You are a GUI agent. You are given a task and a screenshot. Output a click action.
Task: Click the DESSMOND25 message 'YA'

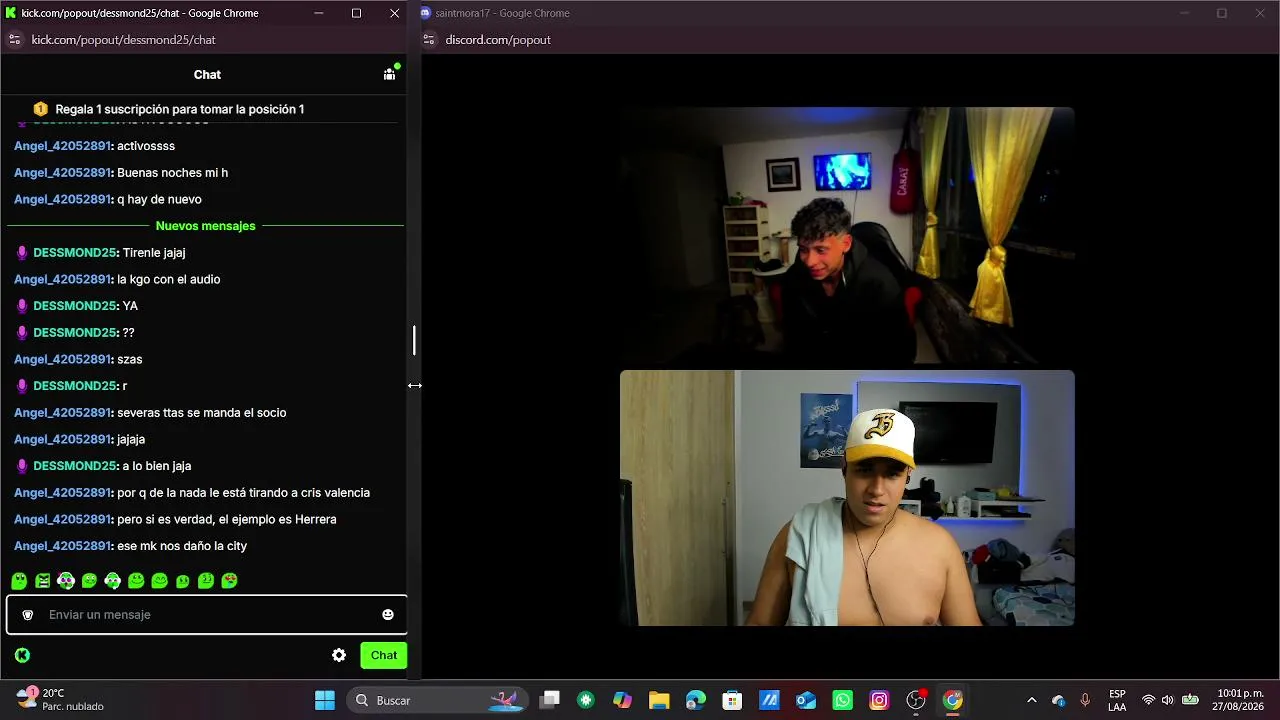pyautogui.click(x=130, y=306)
